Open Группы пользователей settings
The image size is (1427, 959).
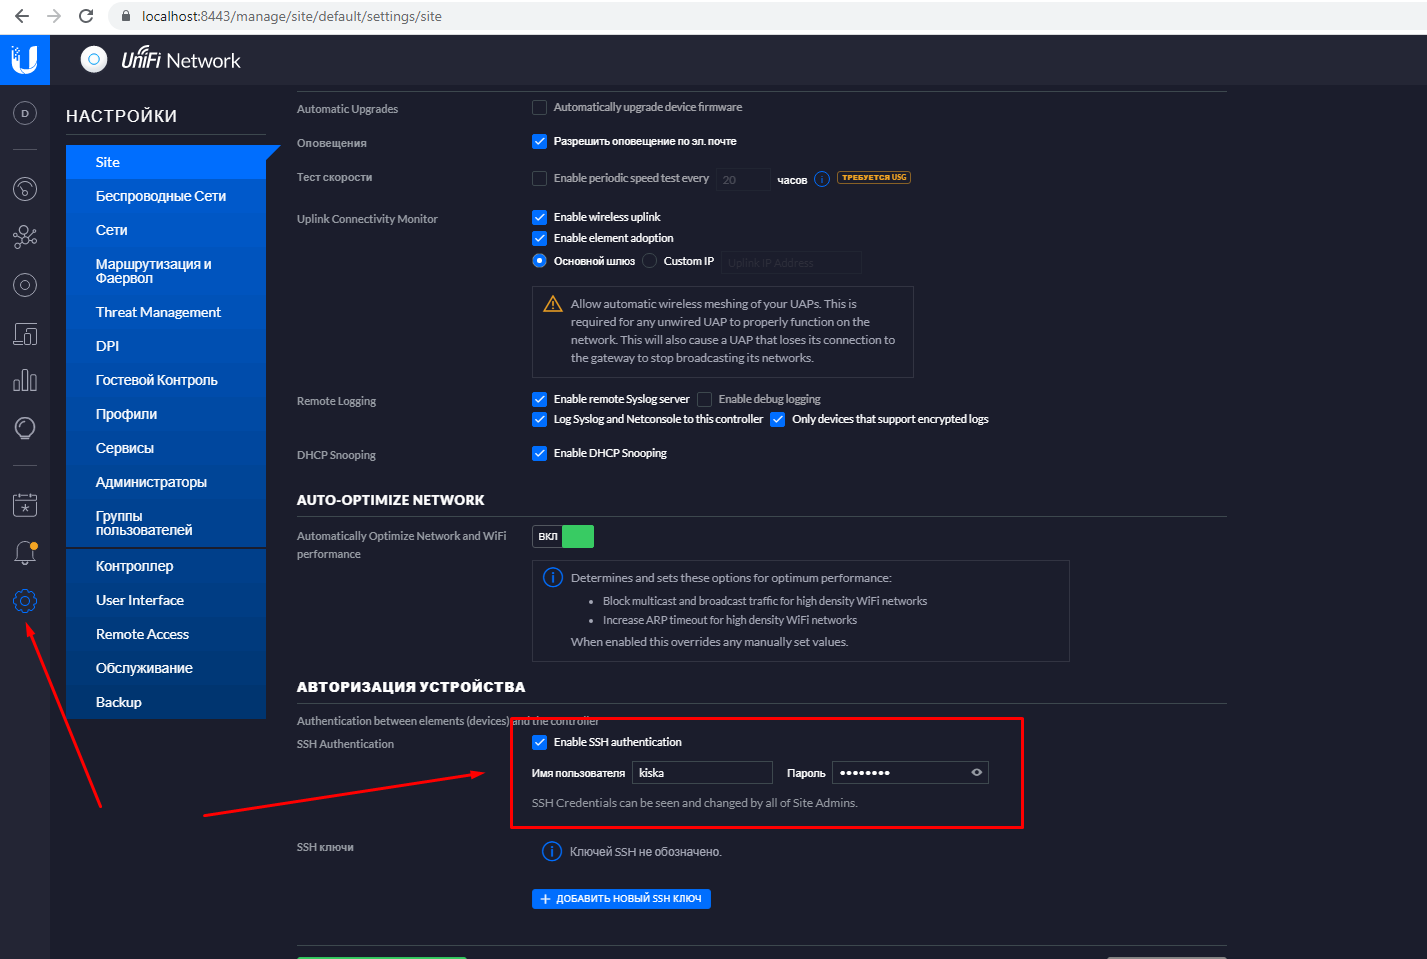[166, 523]
